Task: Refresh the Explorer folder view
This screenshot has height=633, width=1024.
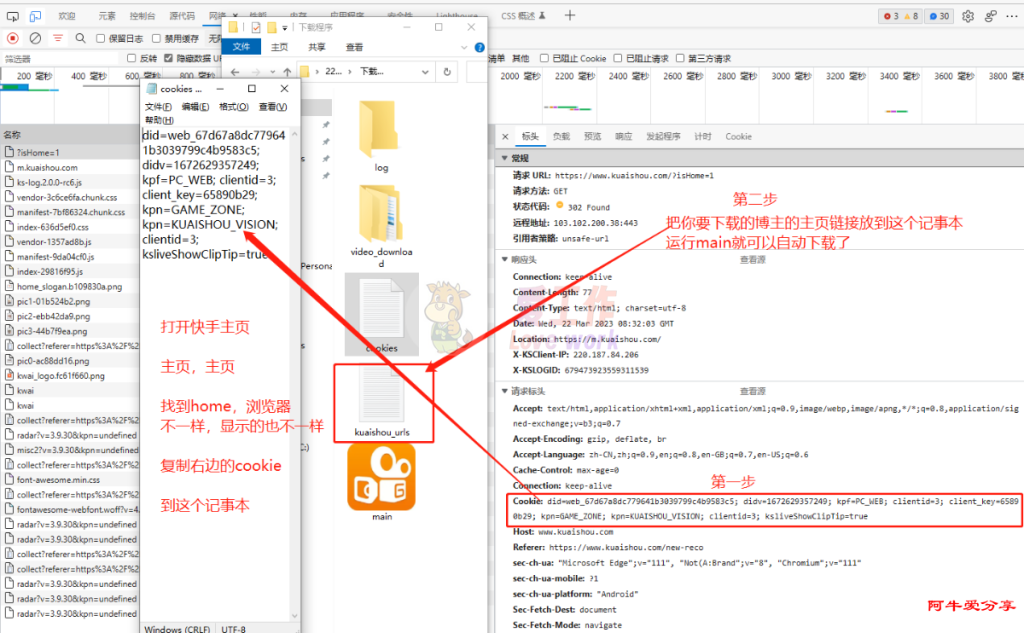Action: point(447,72)
